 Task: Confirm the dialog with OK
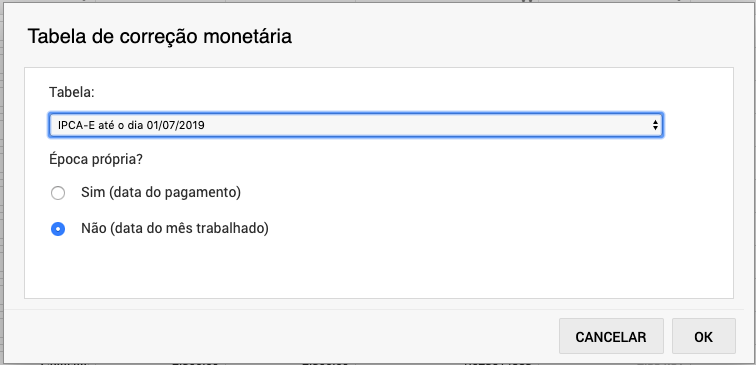click(x=703, y=337)
